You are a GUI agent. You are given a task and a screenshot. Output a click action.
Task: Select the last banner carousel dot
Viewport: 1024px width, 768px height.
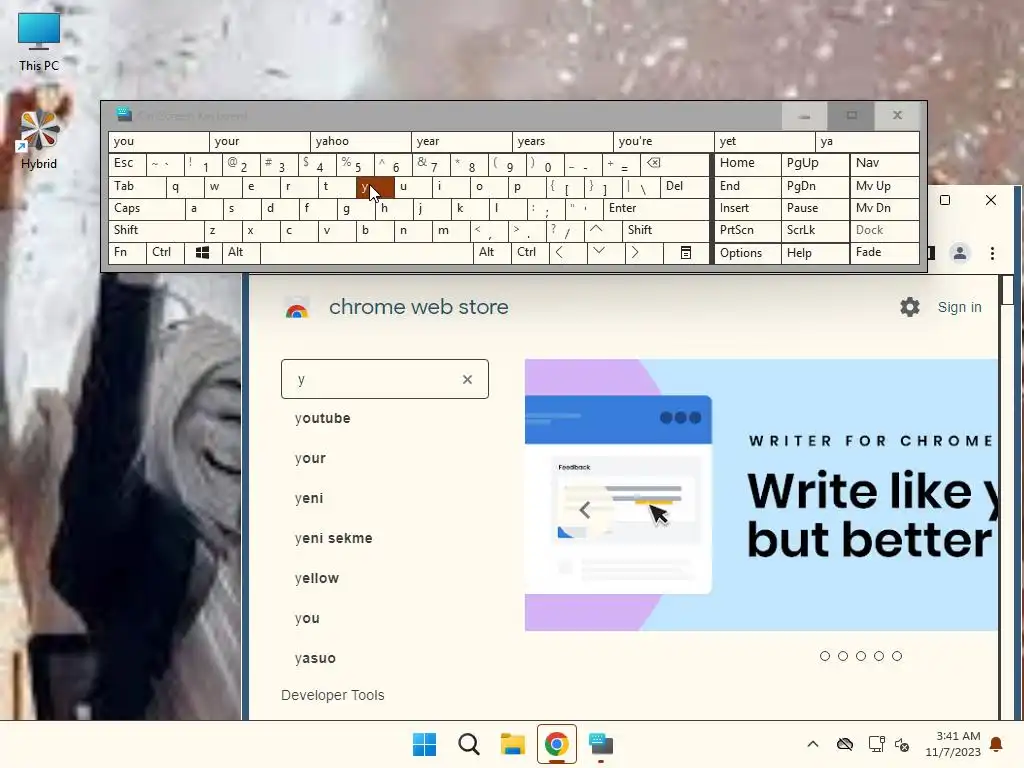coord(897,656)
